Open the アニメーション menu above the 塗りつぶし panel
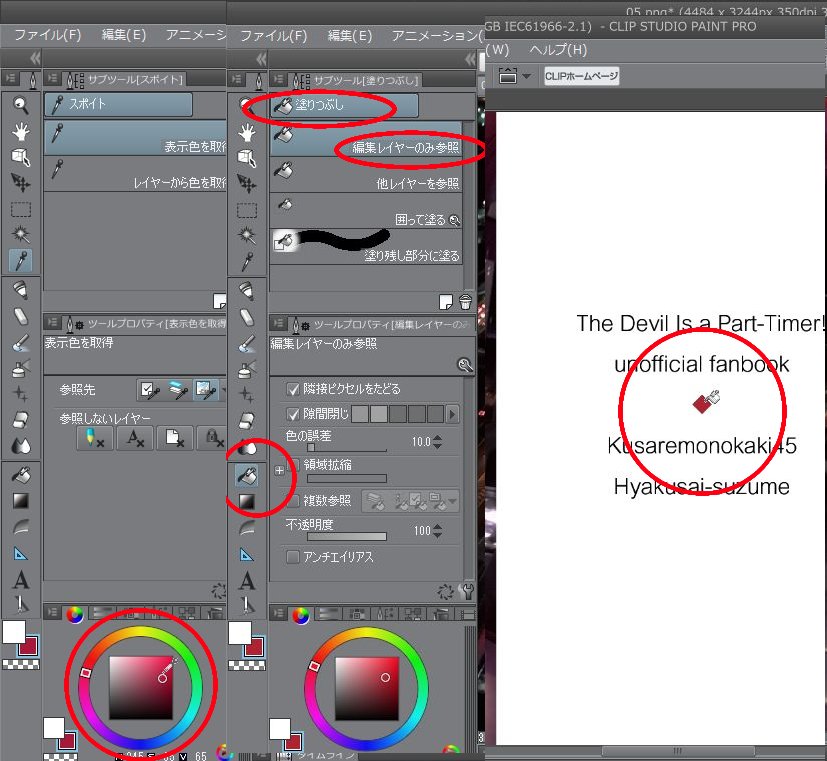This screenshot has height=761, width=827. pos(437,36)
